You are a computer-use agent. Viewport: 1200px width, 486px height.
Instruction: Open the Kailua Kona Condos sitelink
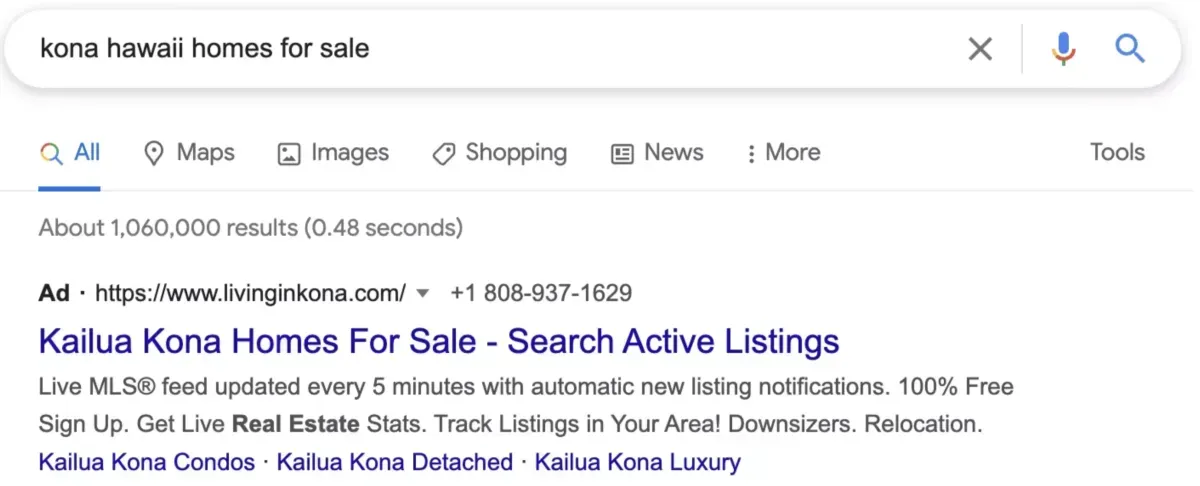[x=147, y=463]
